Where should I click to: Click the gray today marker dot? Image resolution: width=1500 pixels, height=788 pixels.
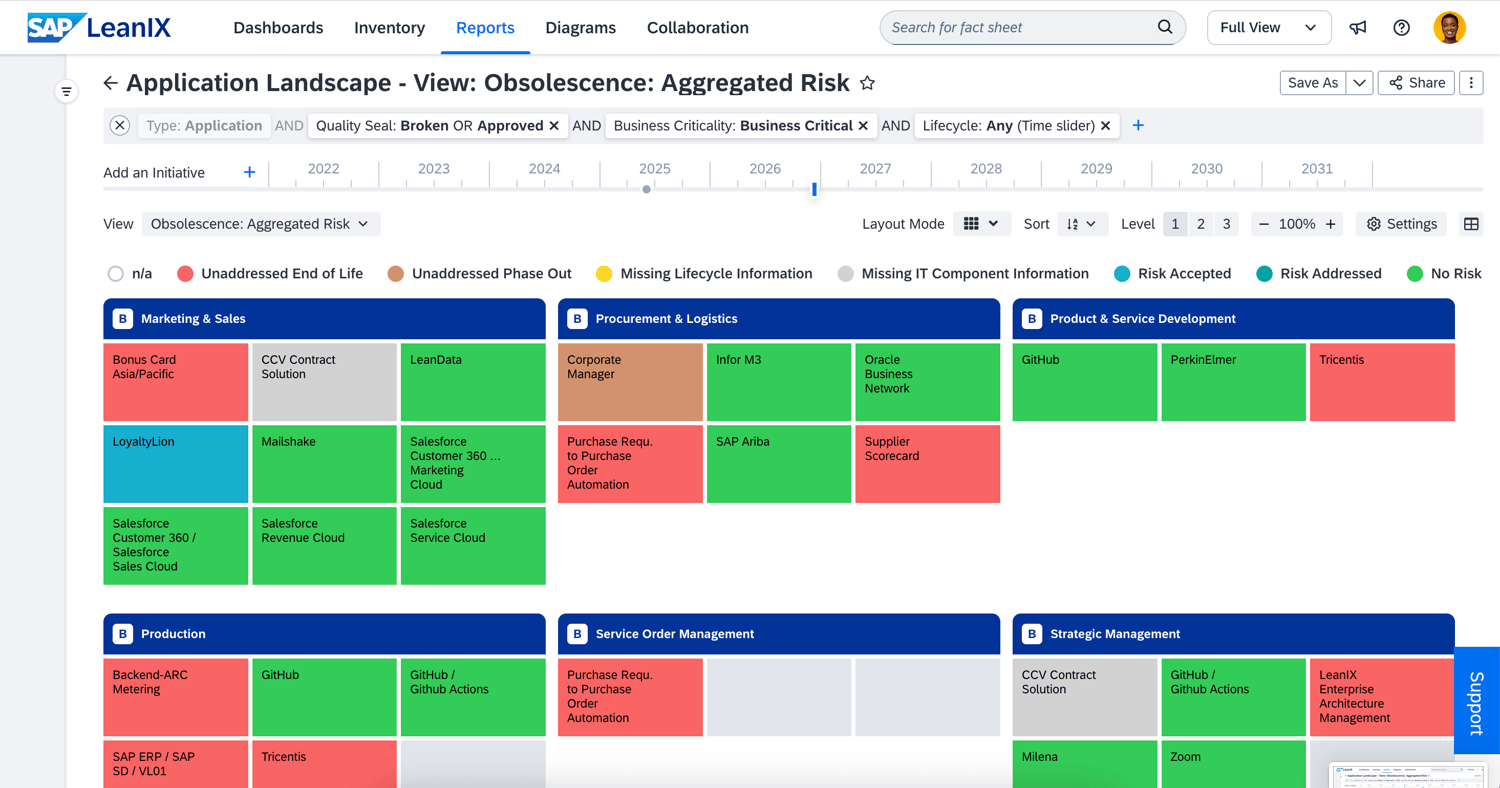[647, 189]
